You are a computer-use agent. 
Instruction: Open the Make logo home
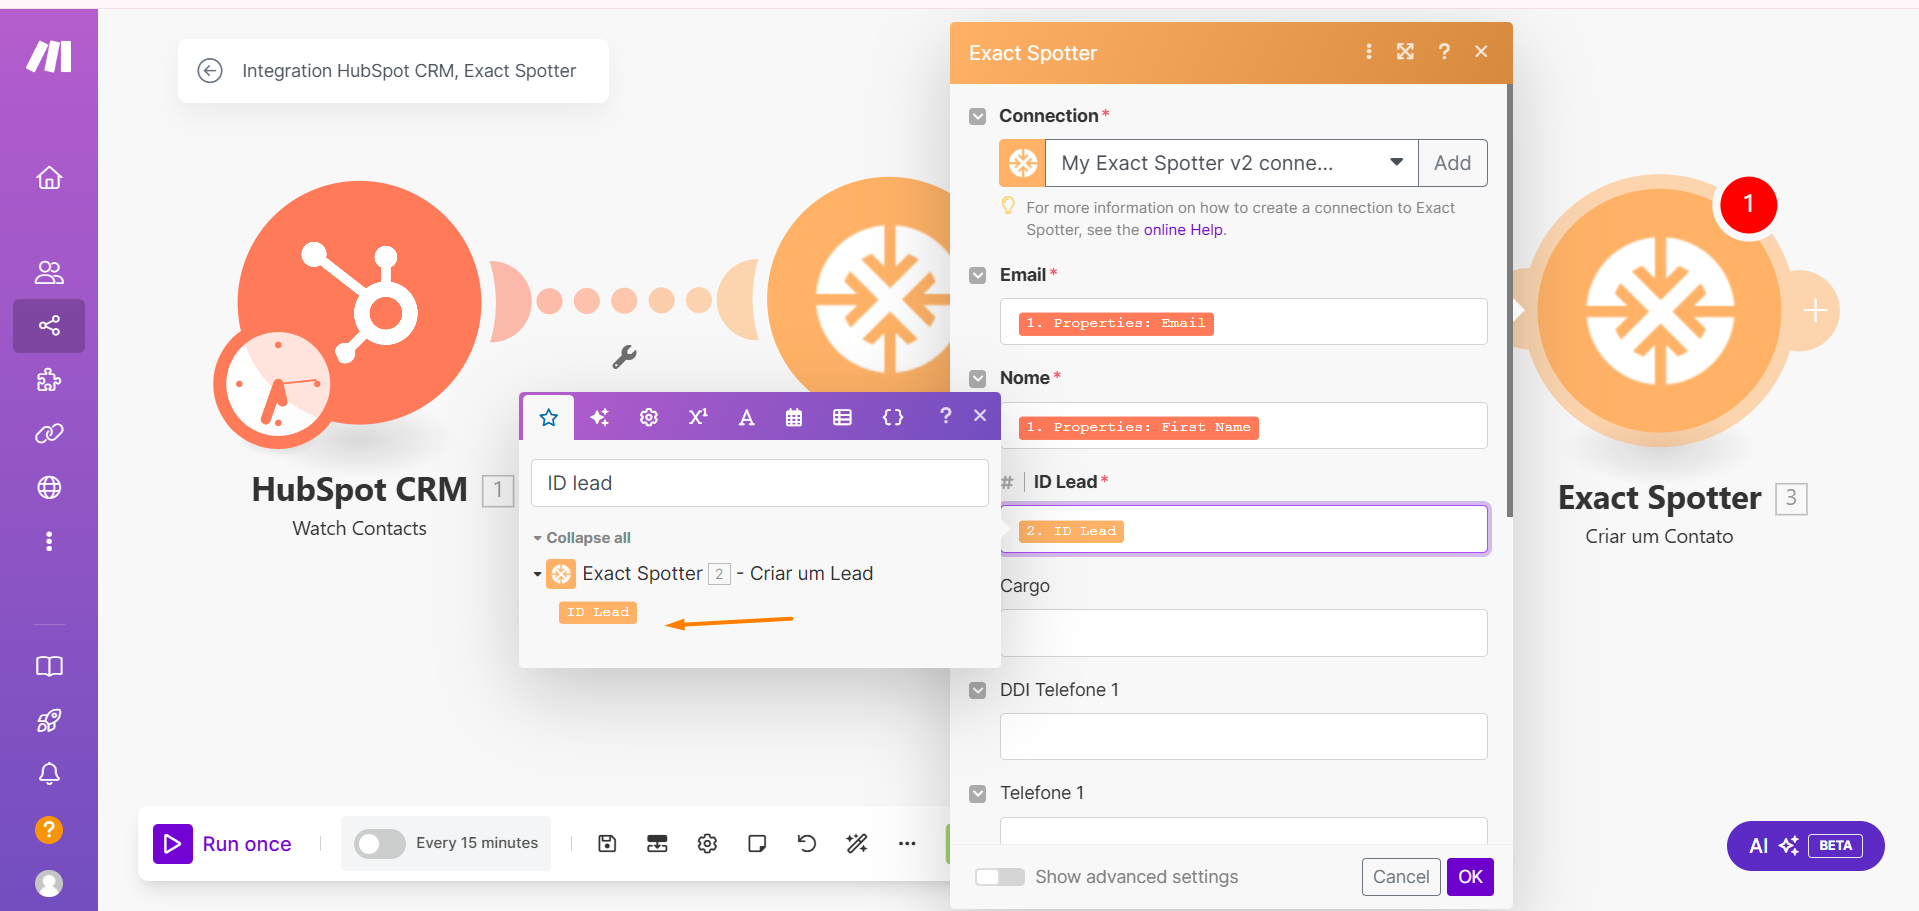point(49,57)
